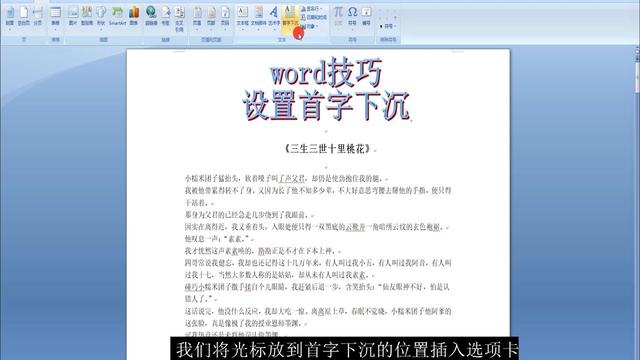The height and width of the screenshot is (360, 640).
Task: Click the vertical scrollbar of the document
Action: click(x=637, y=204)
